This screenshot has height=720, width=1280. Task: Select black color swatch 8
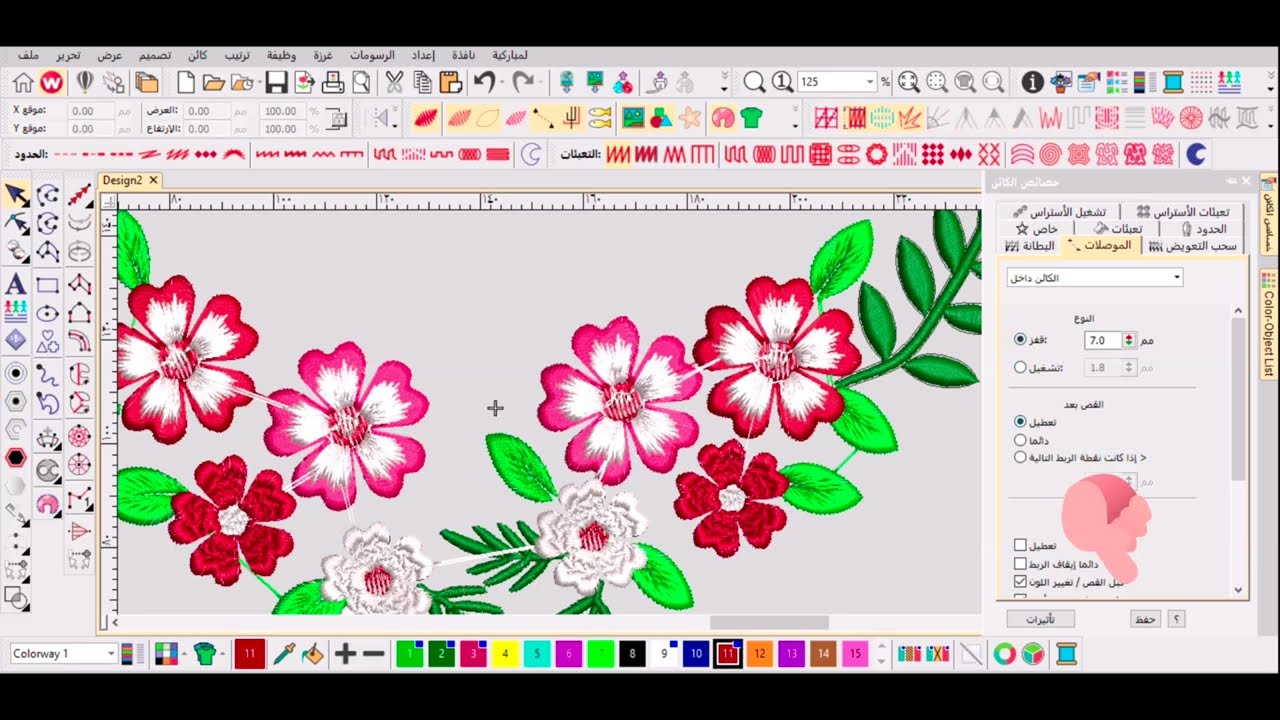[x=632, y=654]
